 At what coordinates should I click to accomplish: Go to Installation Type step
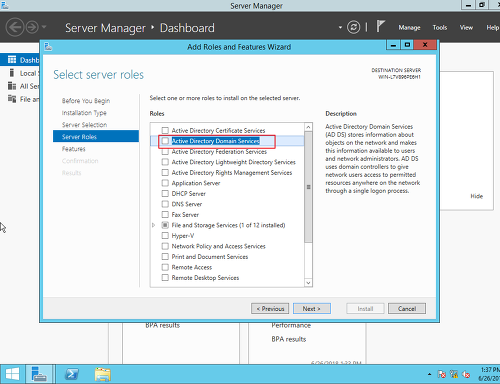(84, 113)
